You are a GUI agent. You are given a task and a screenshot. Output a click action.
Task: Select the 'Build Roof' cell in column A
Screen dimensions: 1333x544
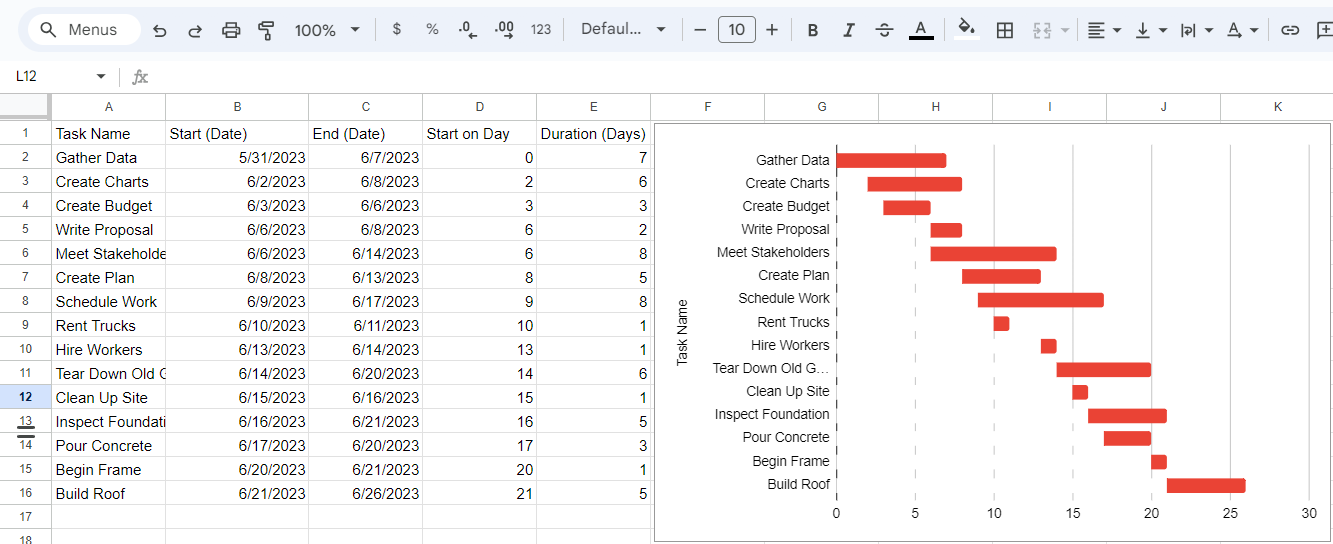(109, 493)
